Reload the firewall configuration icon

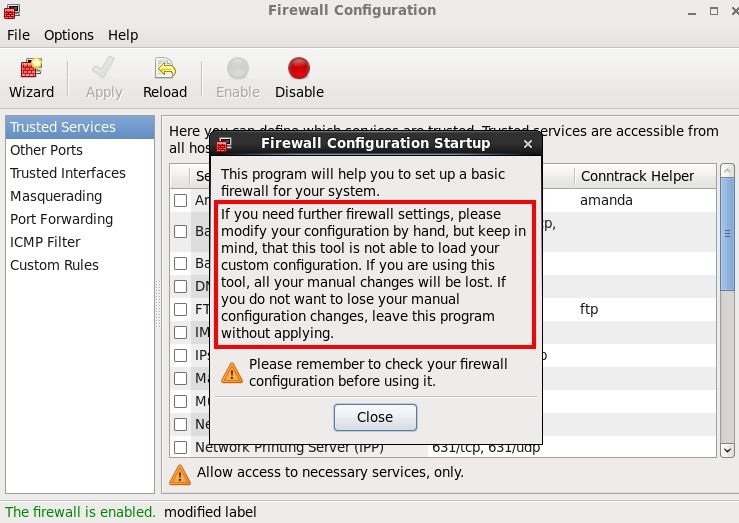(x=165, y=68)
